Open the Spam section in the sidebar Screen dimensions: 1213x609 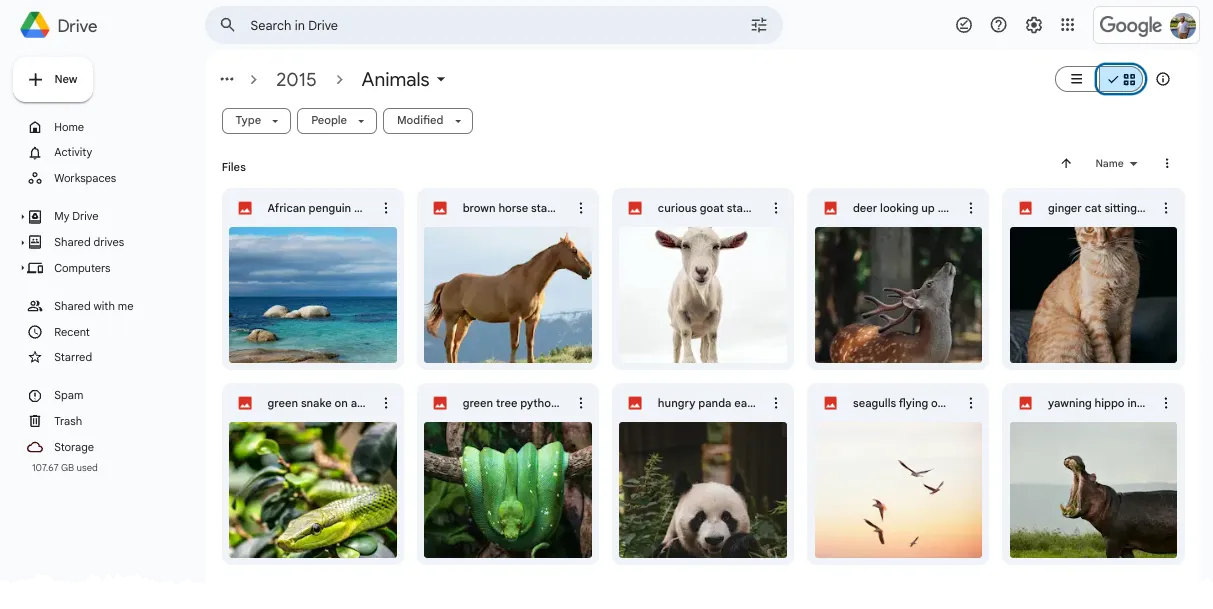tap(66, 395)
